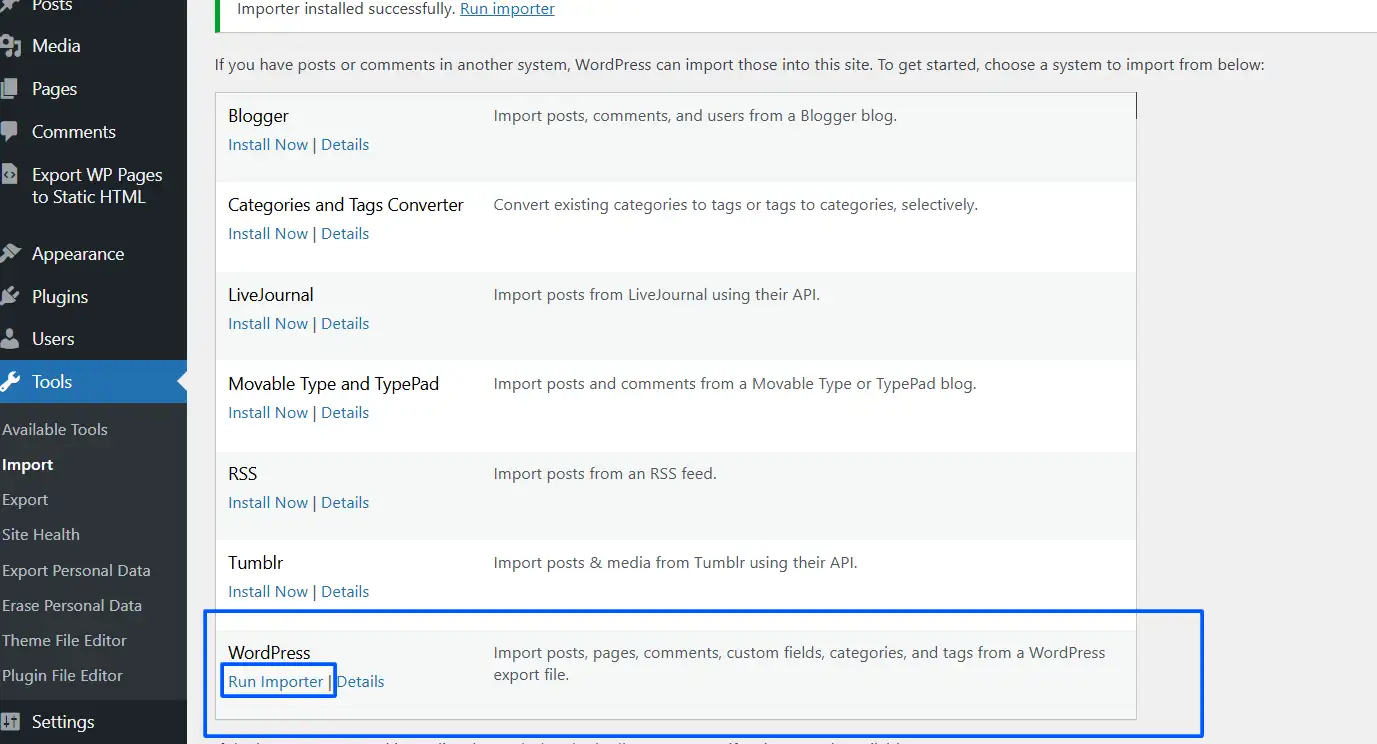The height and width of the screenshot is (744, 1377).
Task: Install the RSS importer
Action: [x=268, y=503]
